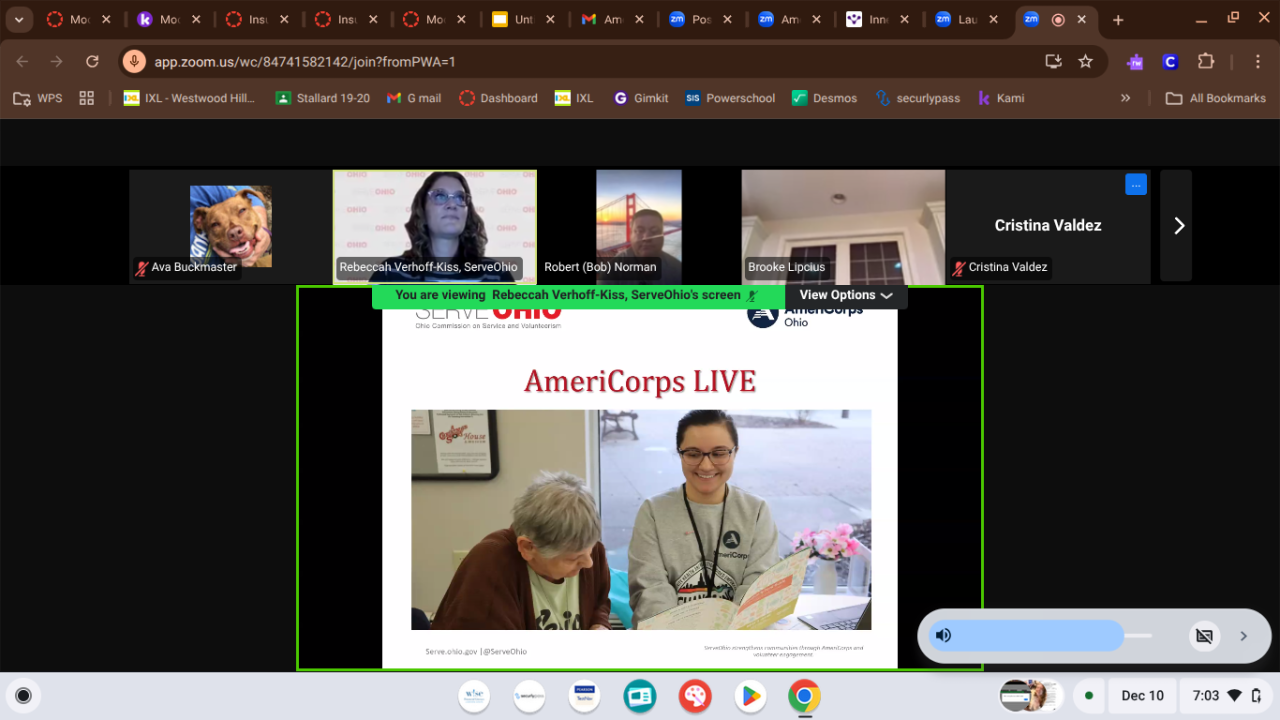The height and width of the screenshot is (720, 1280).
Task: Open the ChromeOS launcher
Action: coord(23,696)
